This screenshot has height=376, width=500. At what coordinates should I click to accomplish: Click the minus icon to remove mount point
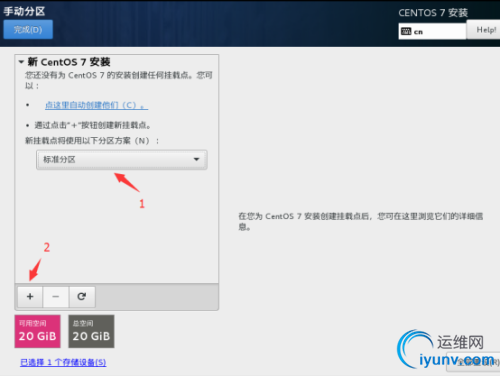click(56, 296)
